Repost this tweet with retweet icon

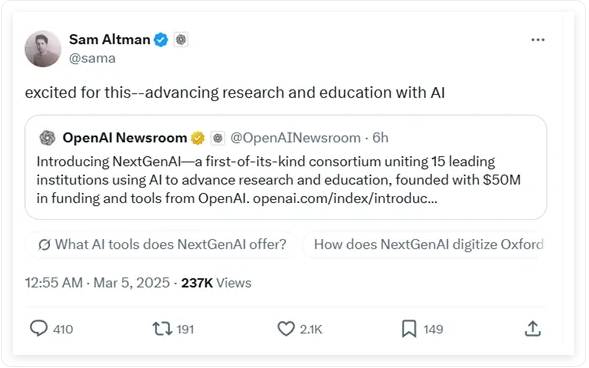[x=162, y=329]
